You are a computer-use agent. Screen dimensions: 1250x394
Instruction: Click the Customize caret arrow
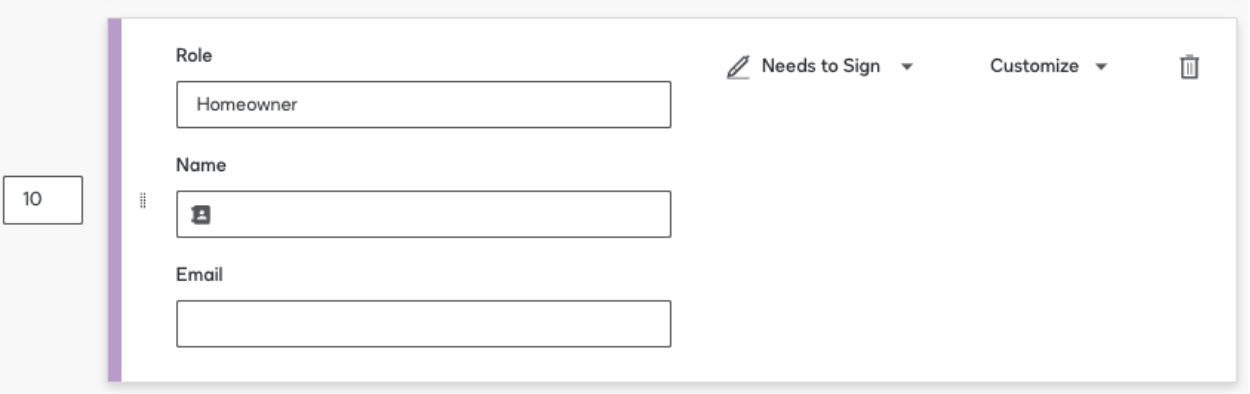tap(1101, 67)
